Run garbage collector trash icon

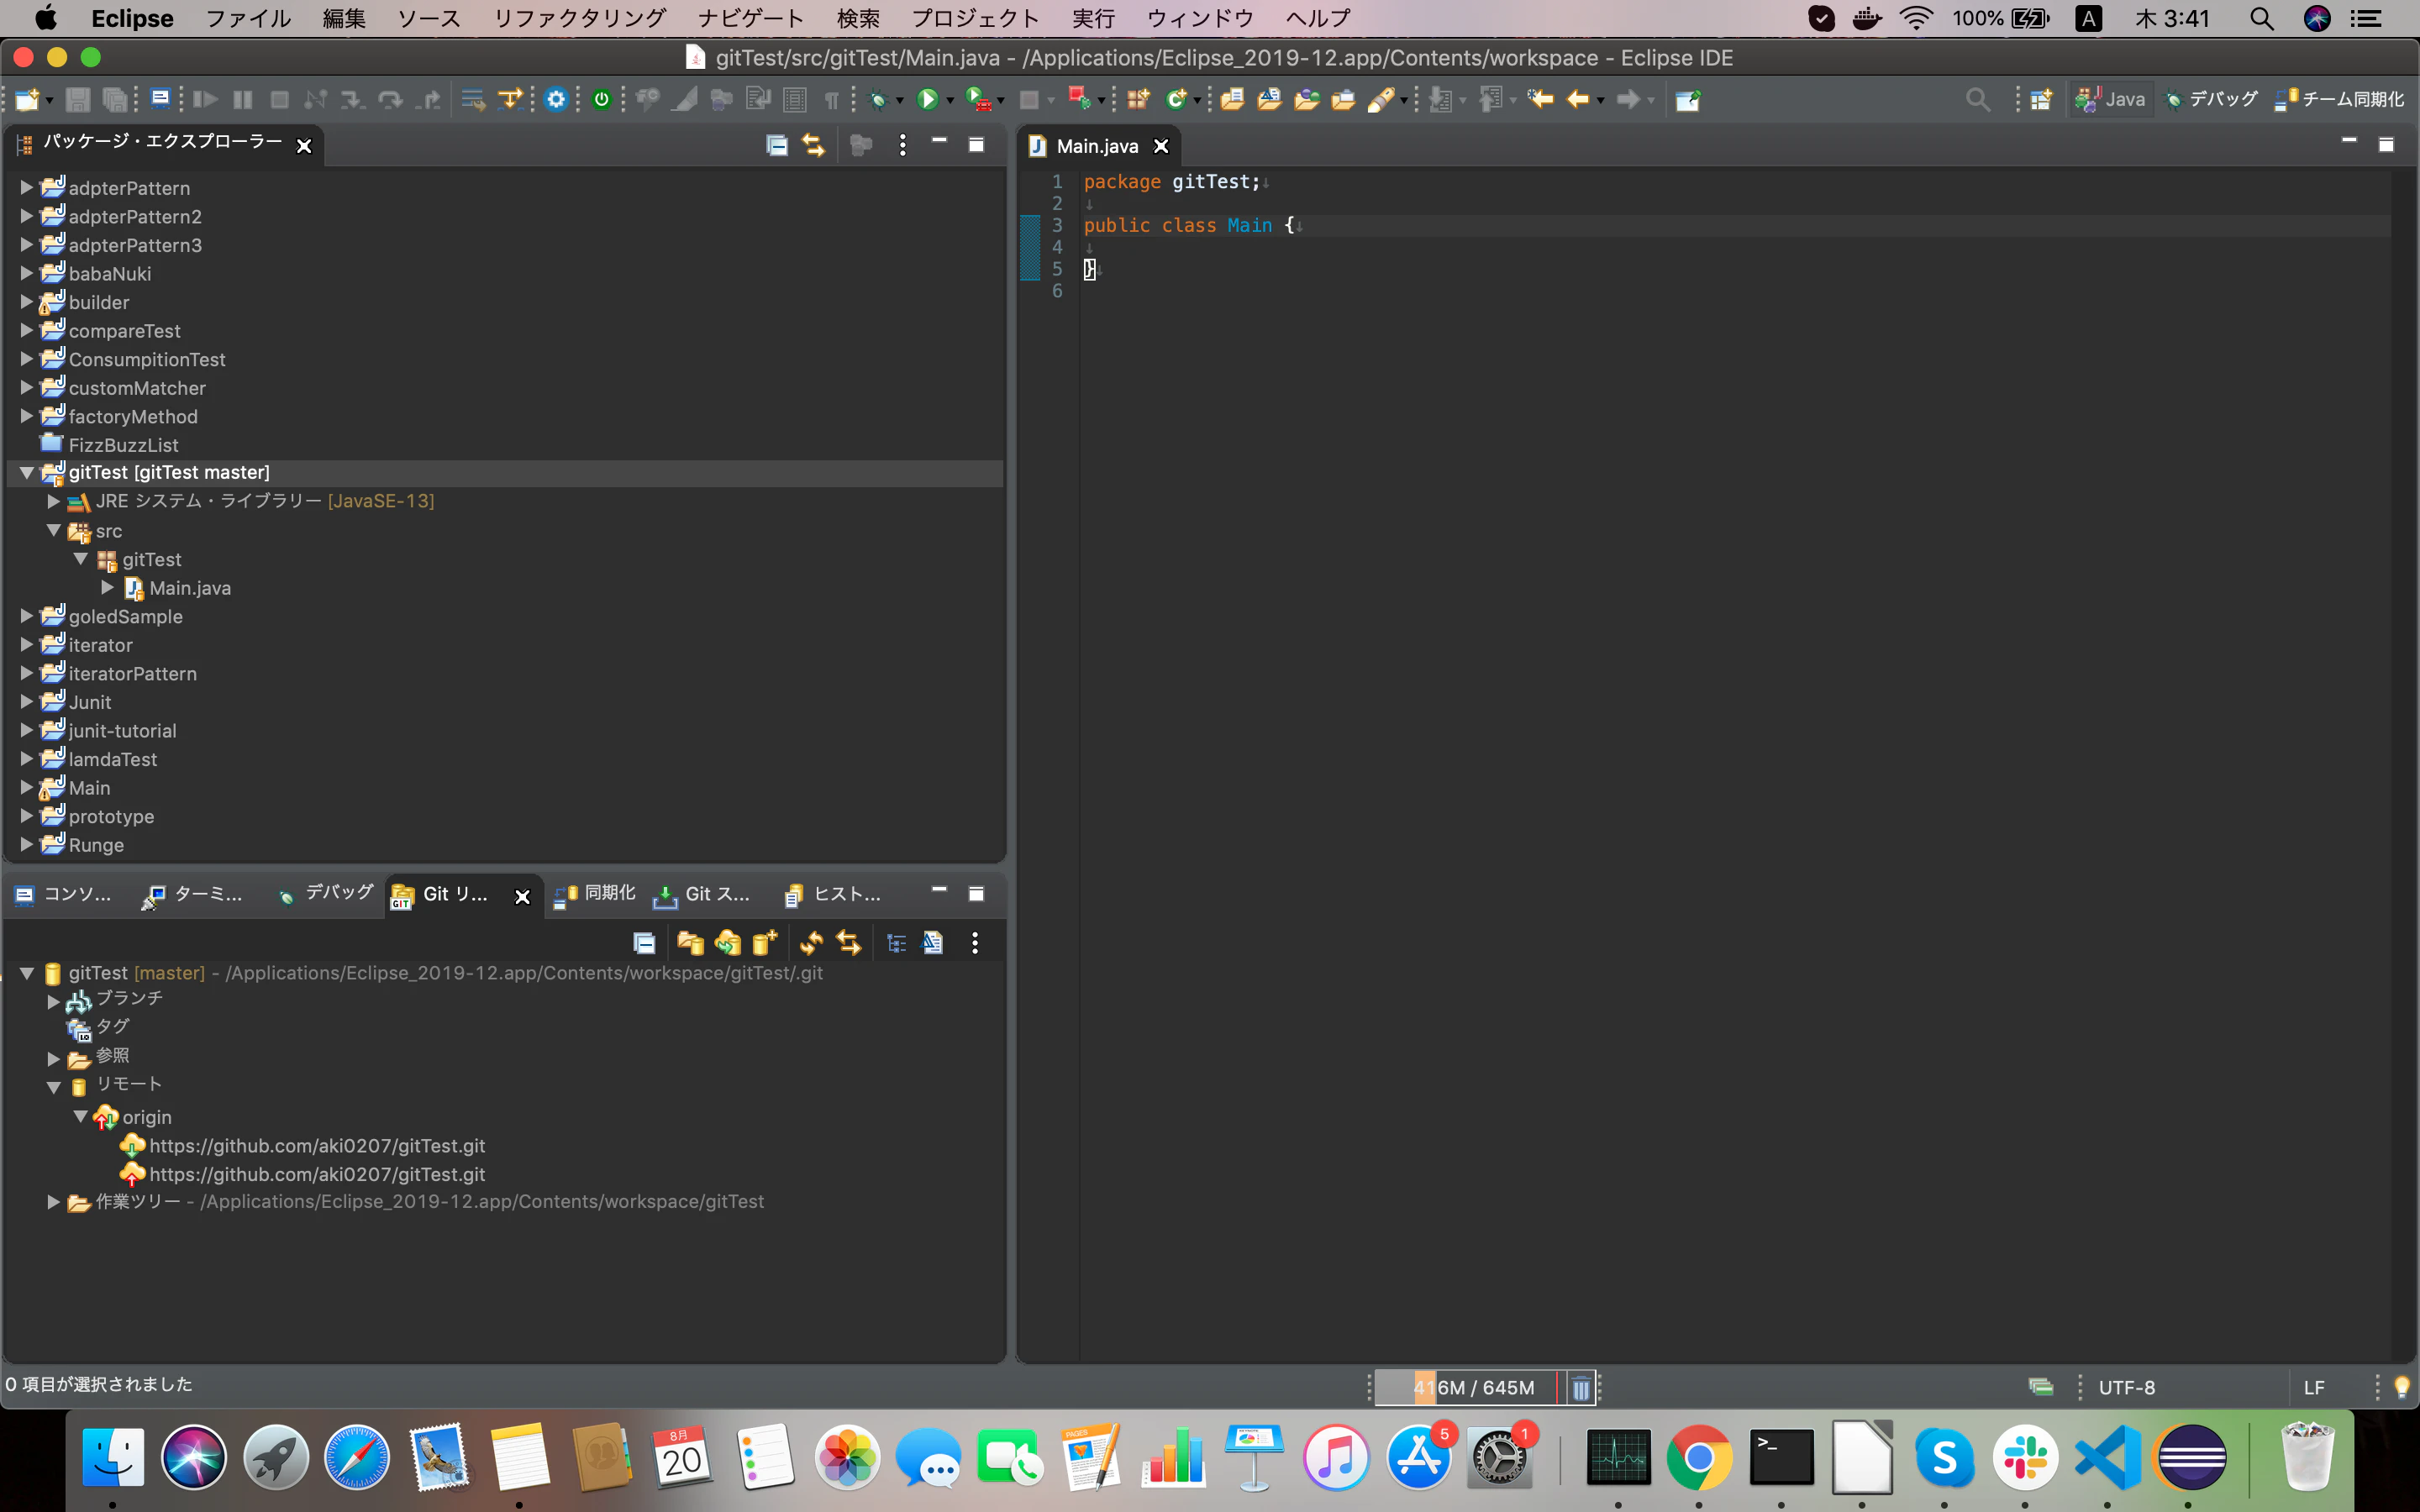[1581, 1388]
